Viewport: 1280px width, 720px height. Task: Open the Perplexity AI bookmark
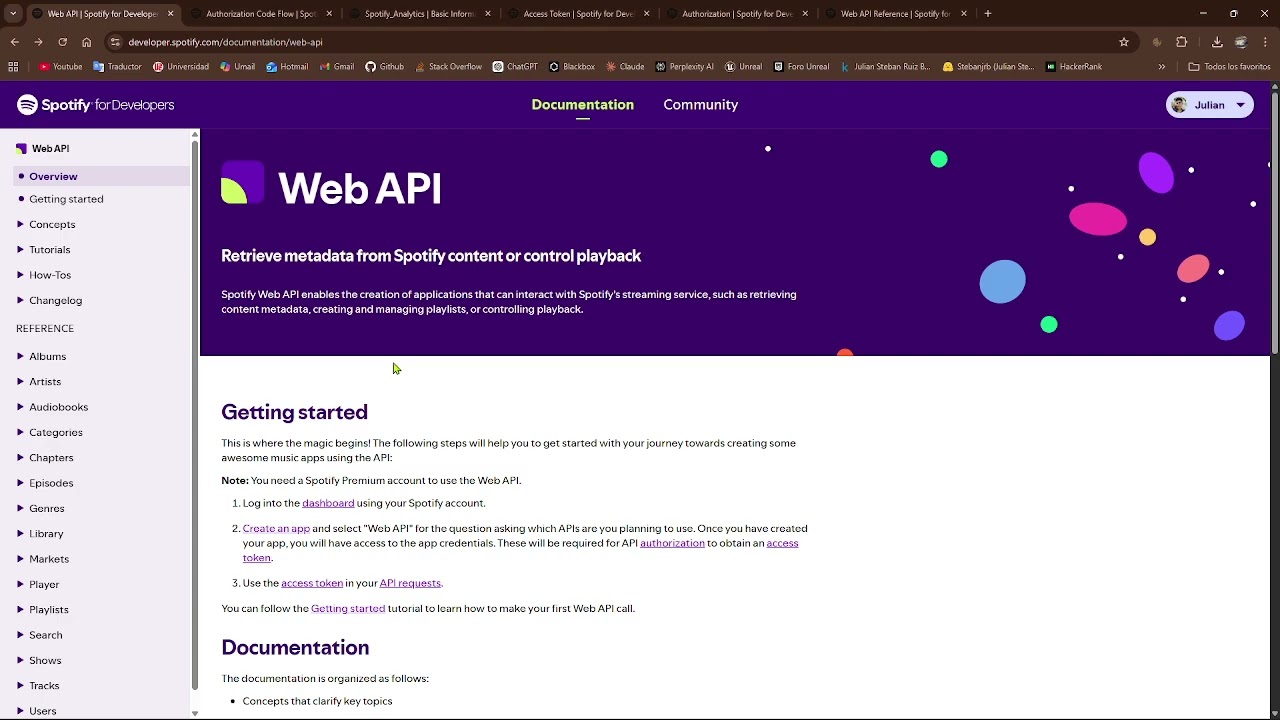tap(685, 67)
